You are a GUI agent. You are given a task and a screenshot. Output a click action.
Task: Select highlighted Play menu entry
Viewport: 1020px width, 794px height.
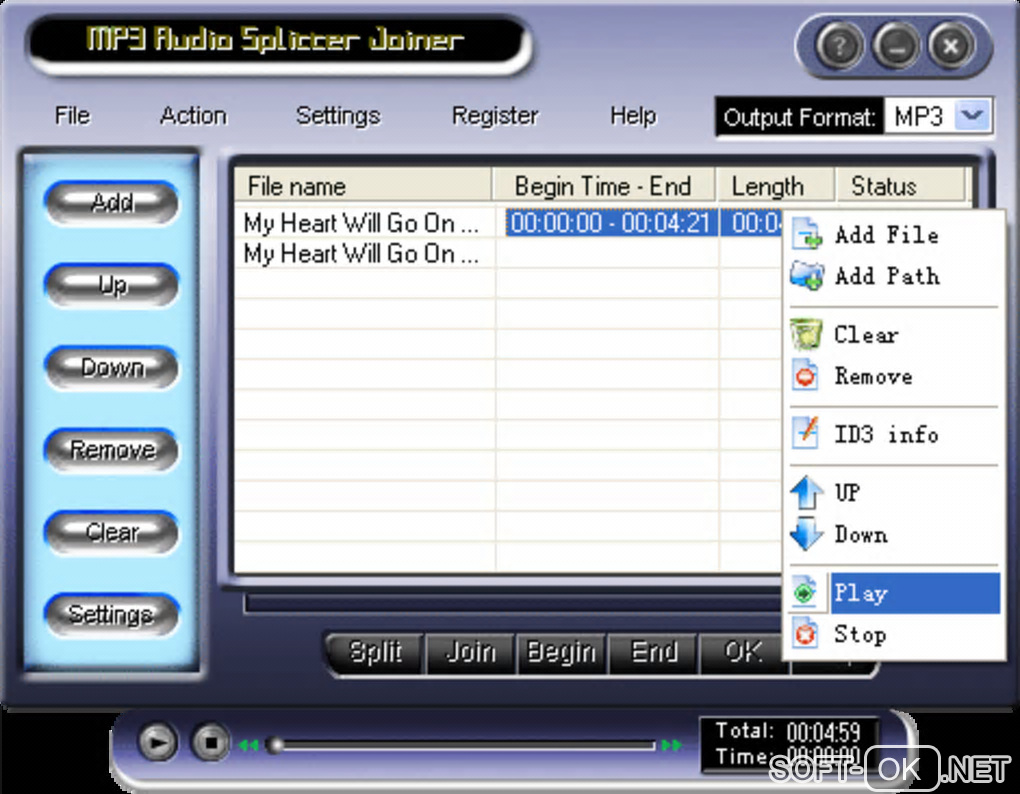point(894,592)
